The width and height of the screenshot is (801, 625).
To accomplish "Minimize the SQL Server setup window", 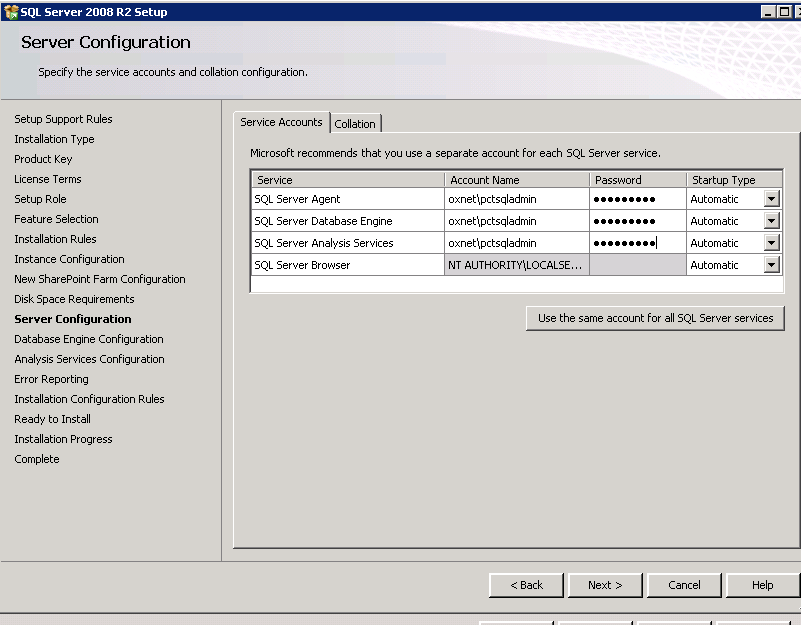I will (768, 12).
